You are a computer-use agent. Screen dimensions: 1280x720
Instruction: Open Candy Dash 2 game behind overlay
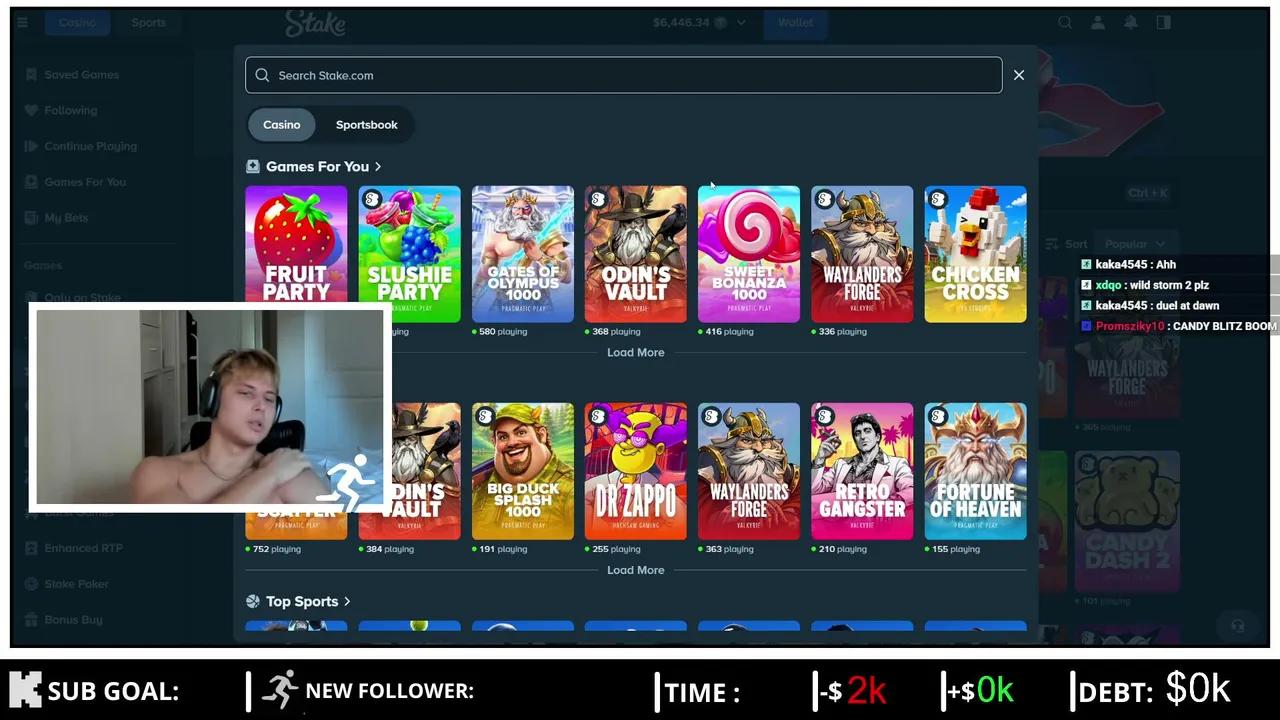[1127, 521]
